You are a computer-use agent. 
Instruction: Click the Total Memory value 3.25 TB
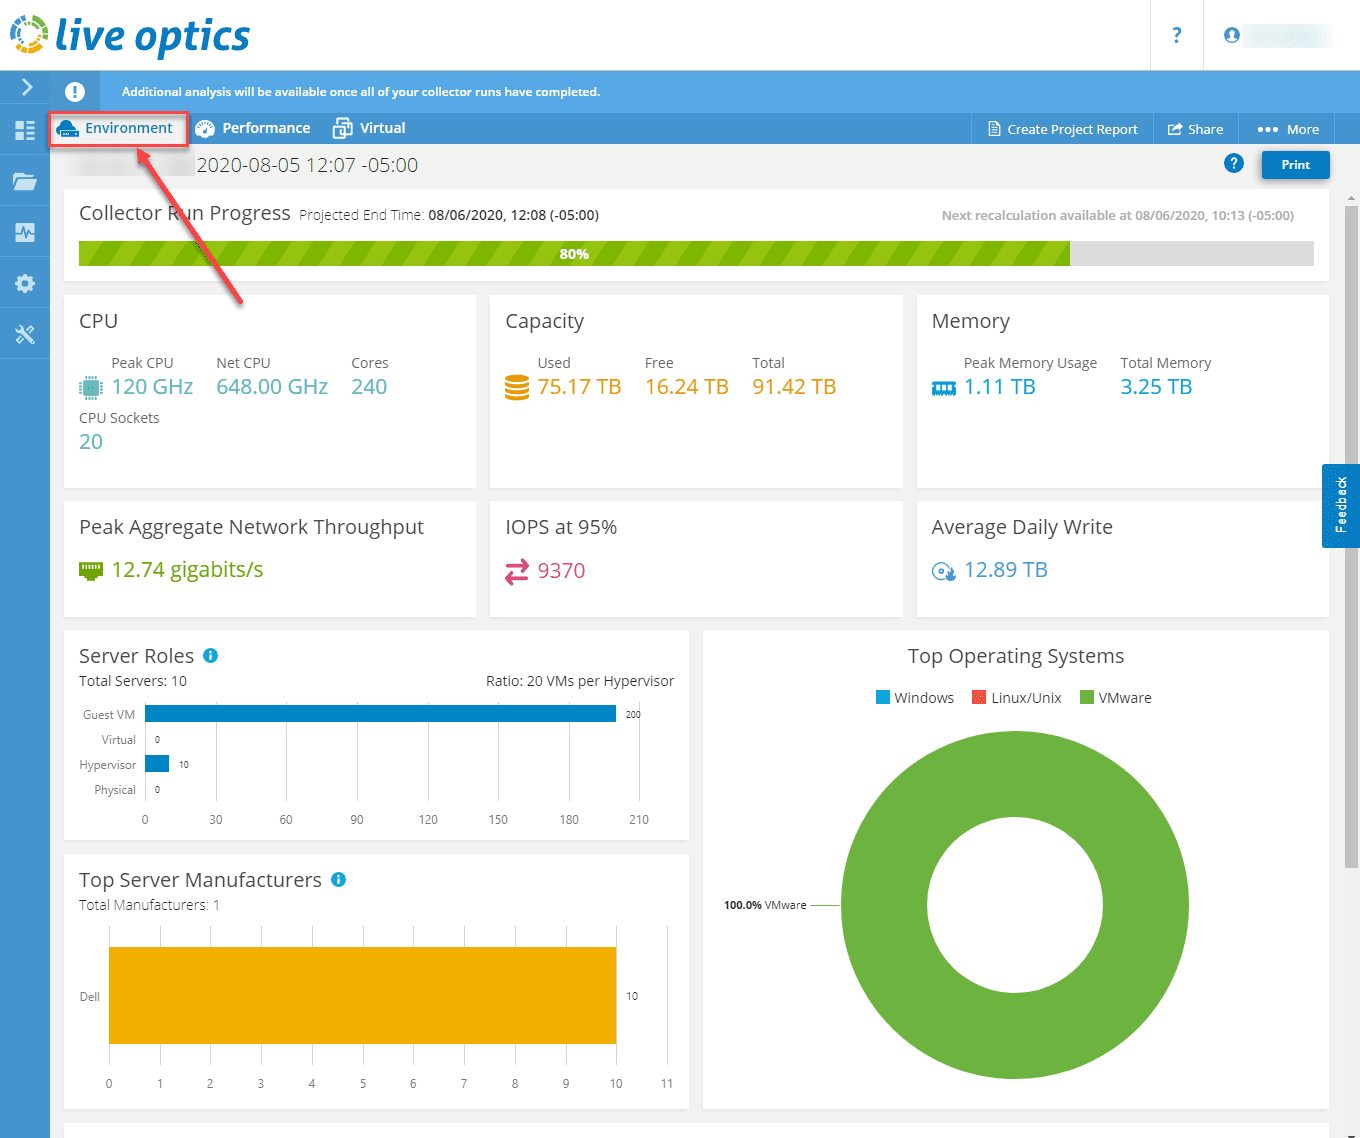pyautogui.click(x=1156, y=387)
